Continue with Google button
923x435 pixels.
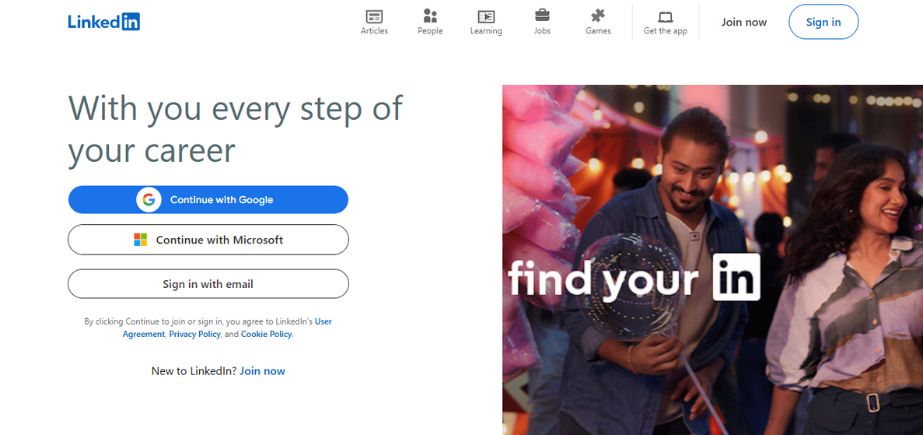(x=208, y=200)
